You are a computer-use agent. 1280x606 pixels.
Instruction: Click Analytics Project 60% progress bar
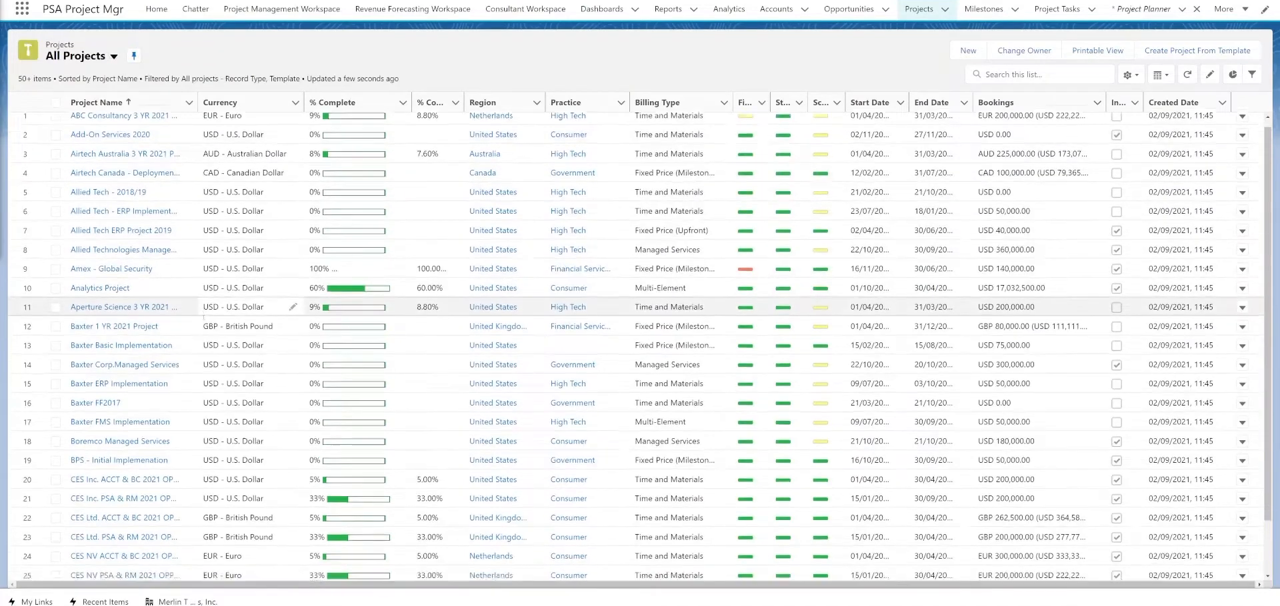point(358,288)
